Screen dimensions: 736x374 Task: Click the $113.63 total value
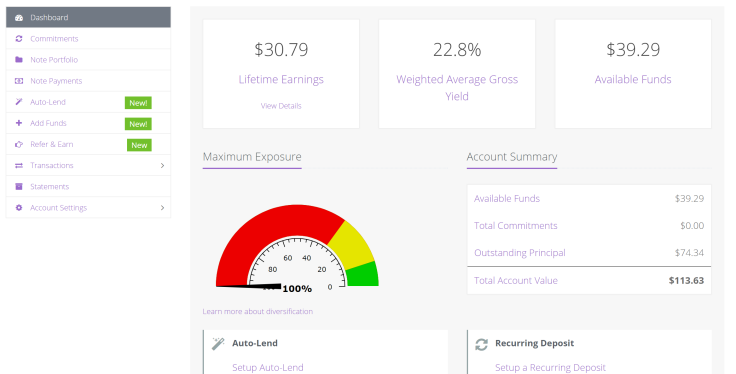point(686,281)
